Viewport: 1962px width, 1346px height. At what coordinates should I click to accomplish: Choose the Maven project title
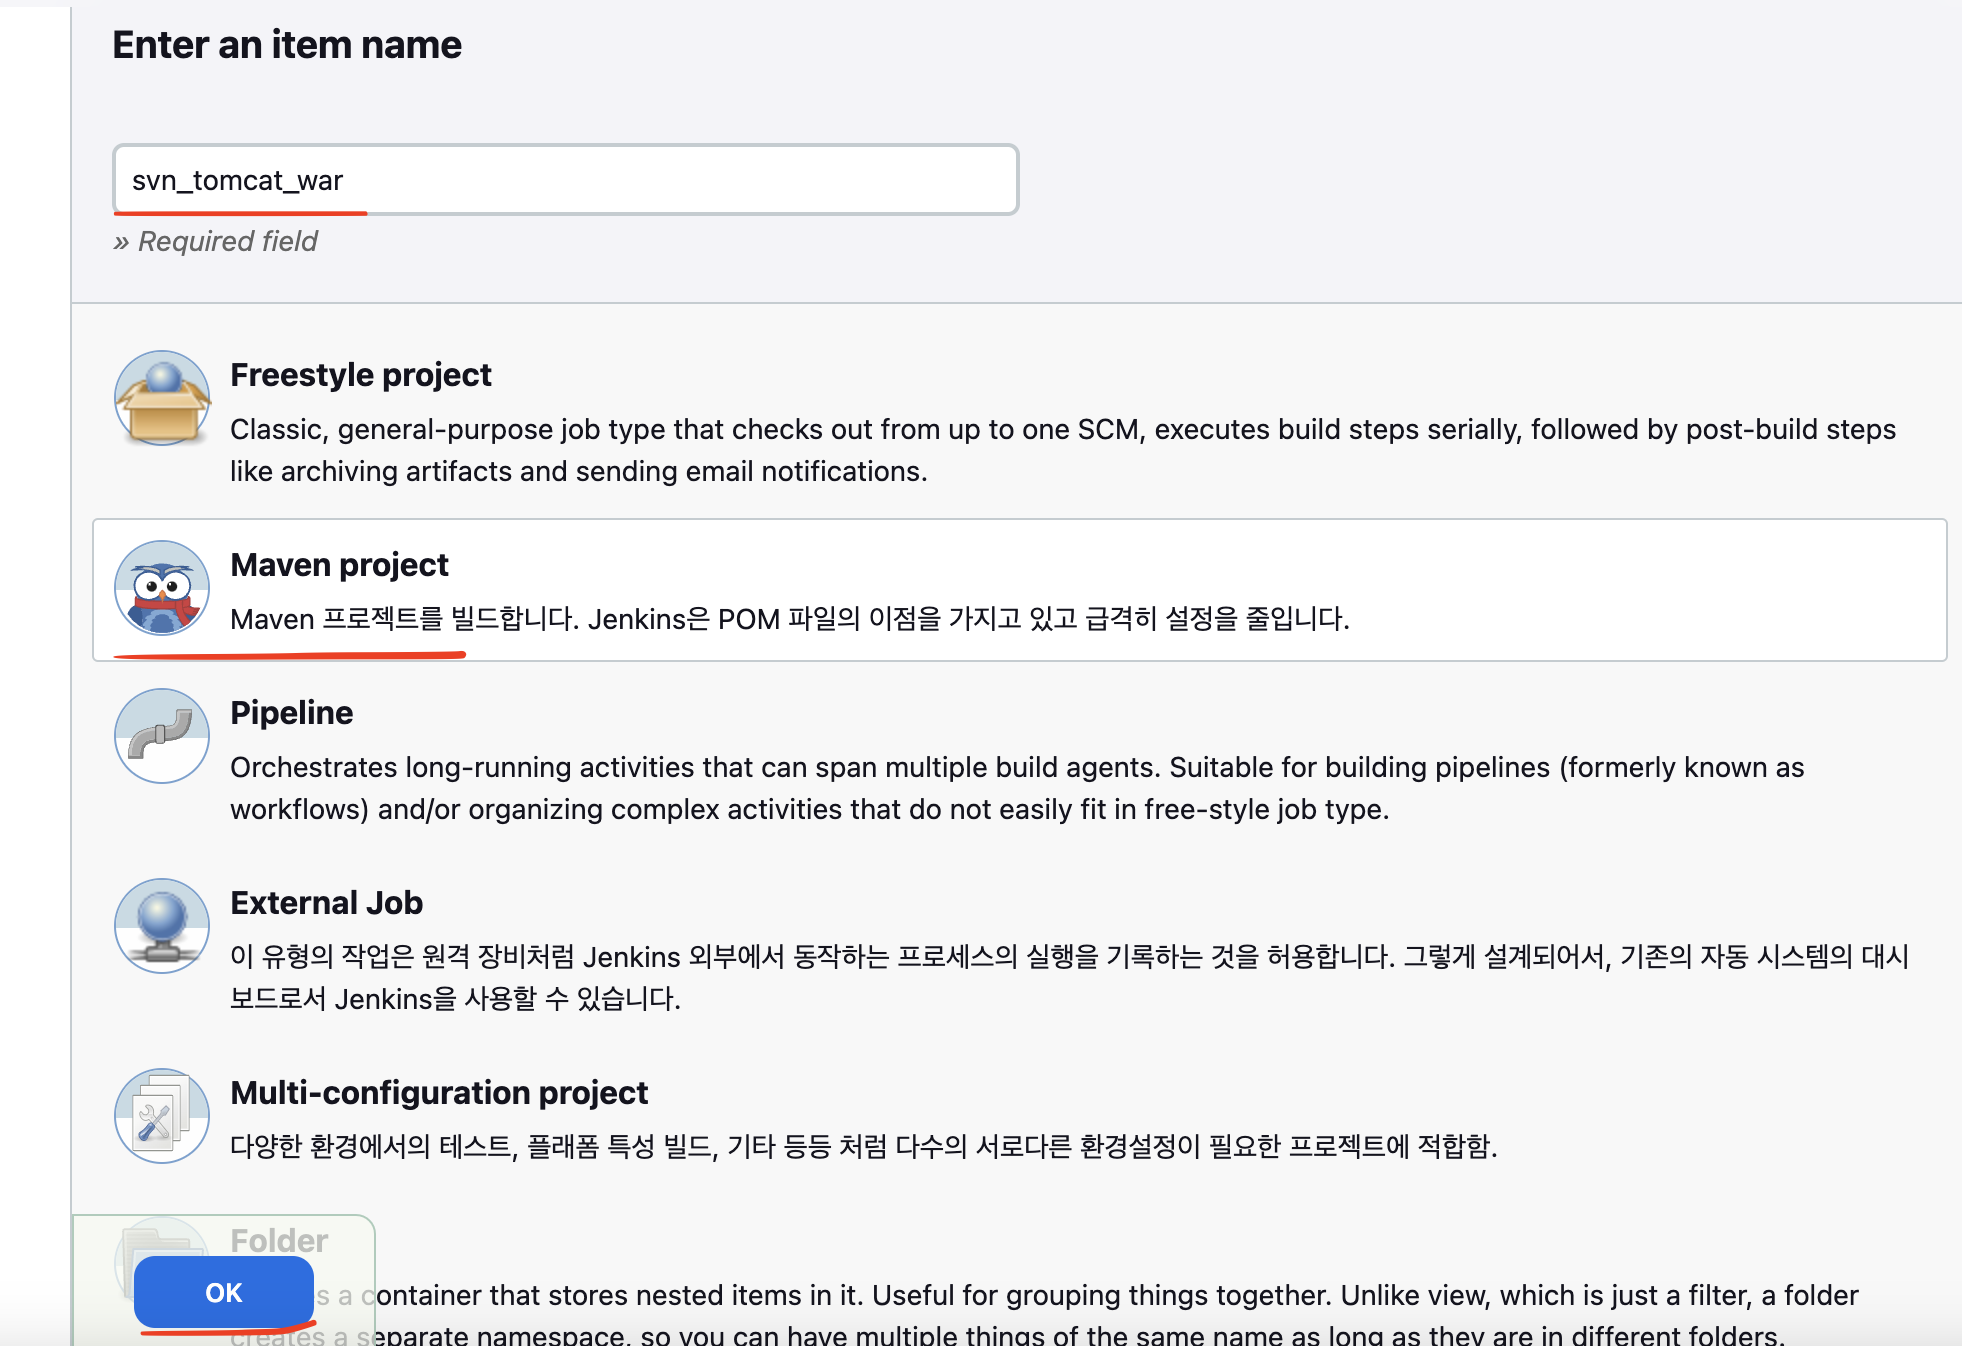coord(339,565)
